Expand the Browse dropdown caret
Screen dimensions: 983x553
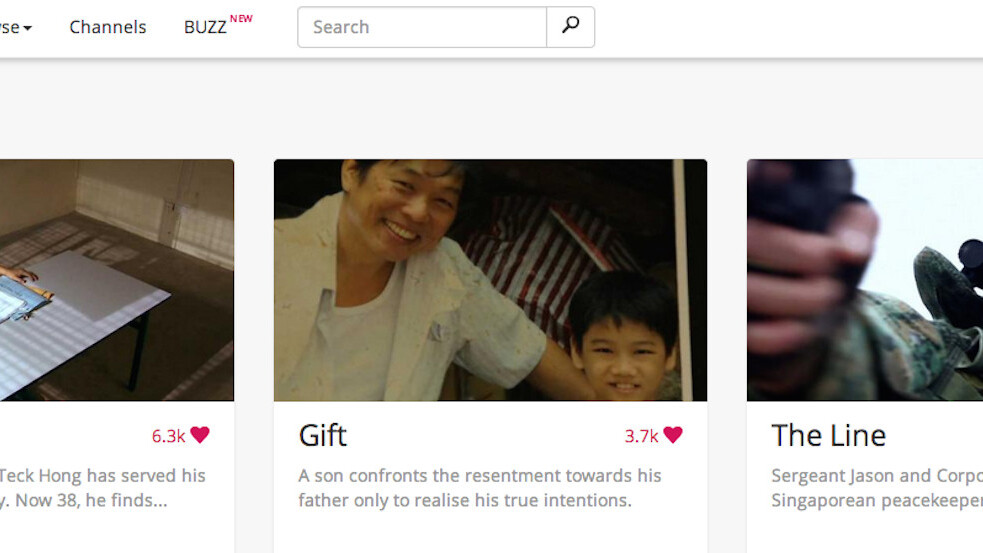27,28
